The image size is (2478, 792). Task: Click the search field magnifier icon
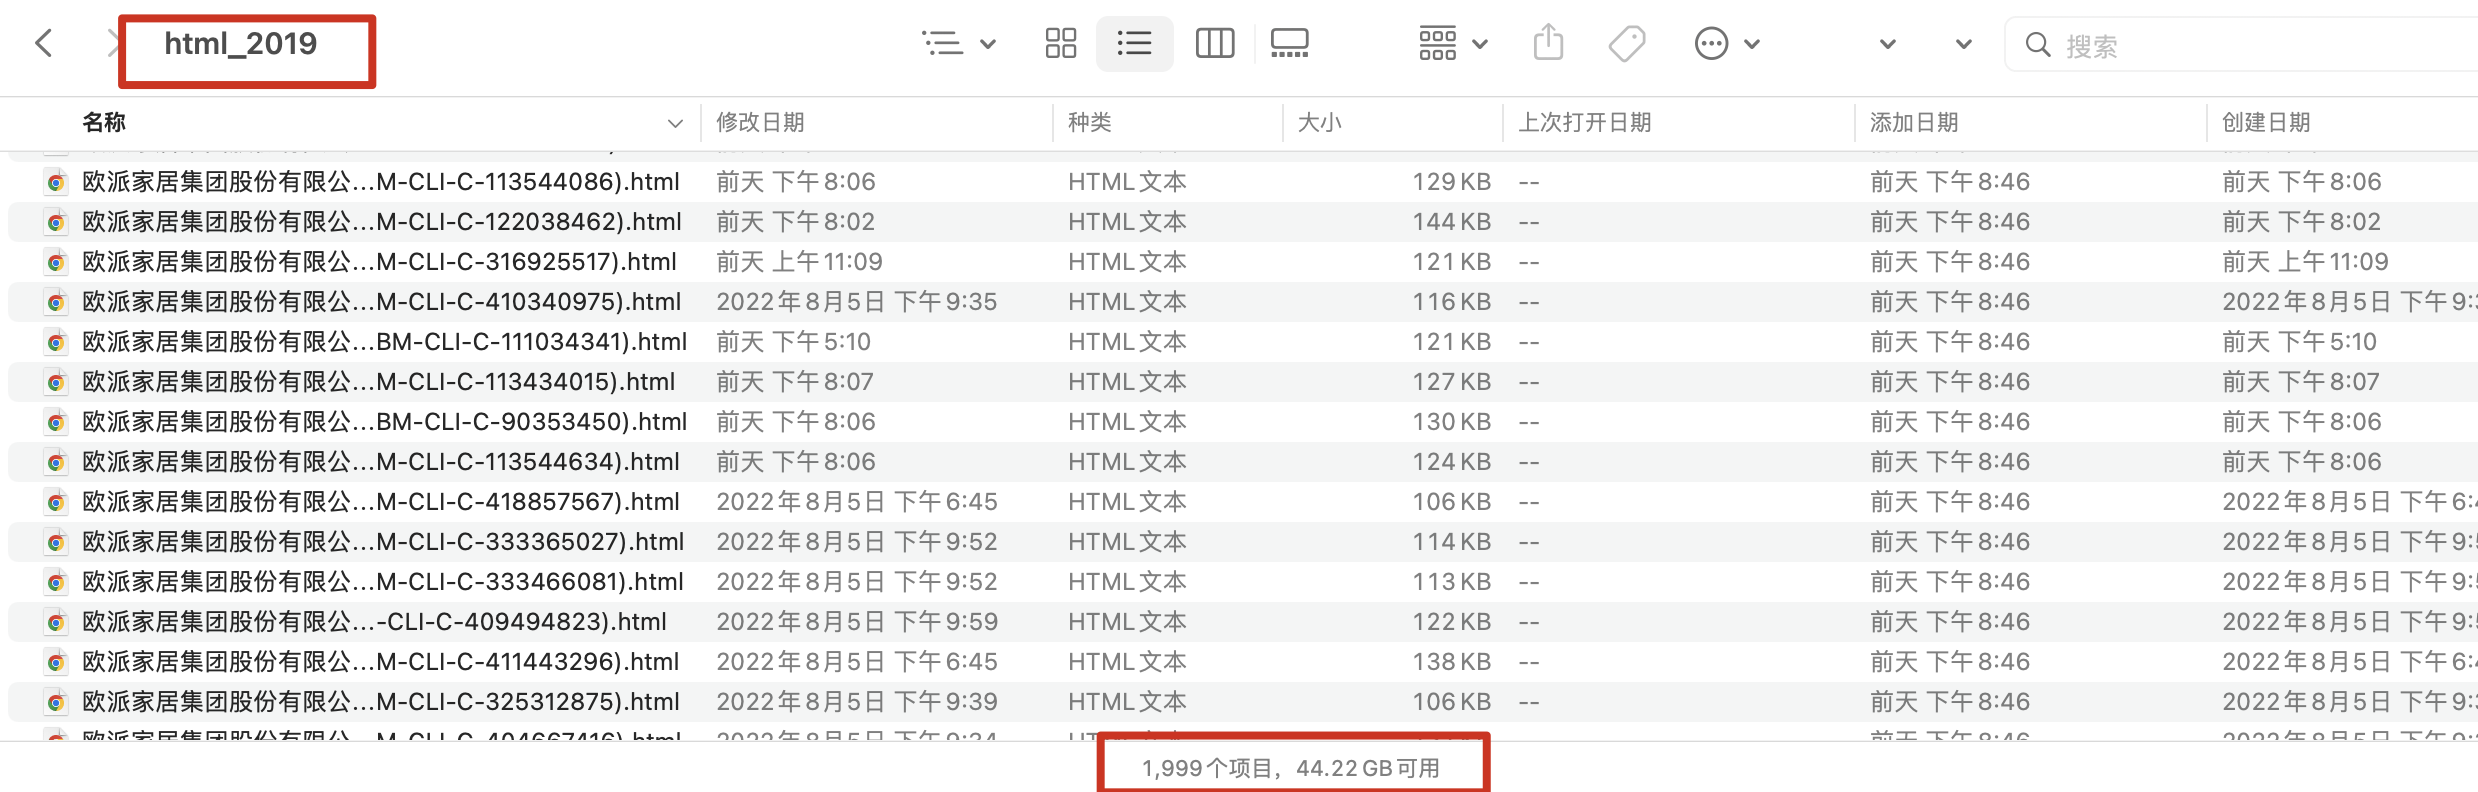click(2037, 45)
